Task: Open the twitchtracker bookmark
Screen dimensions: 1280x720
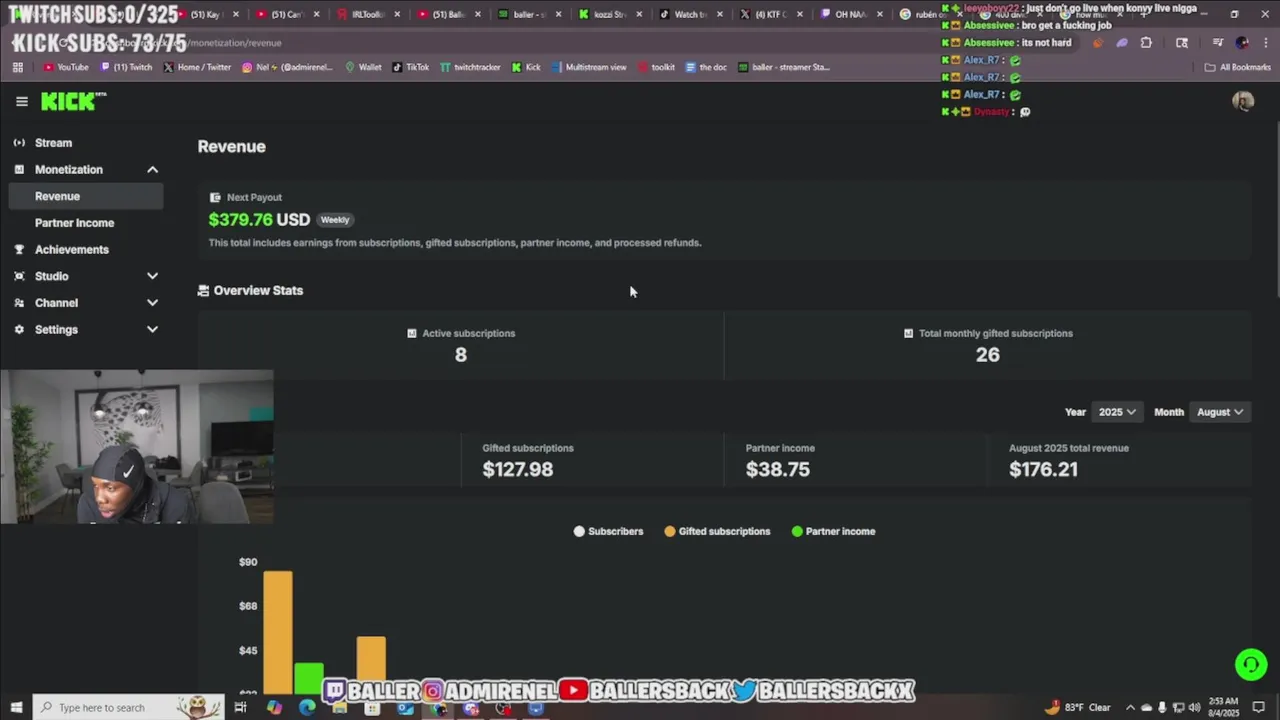Action: [x=470, y=67]
